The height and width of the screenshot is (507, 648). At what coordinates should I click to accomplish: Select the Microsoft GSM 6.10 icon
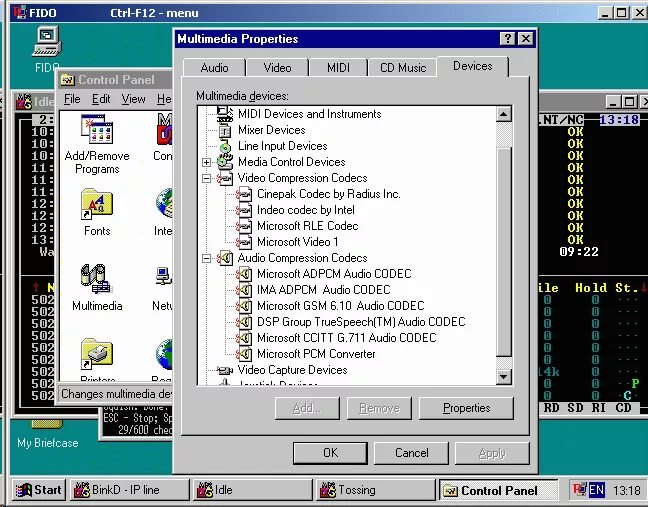coord(244,306)
